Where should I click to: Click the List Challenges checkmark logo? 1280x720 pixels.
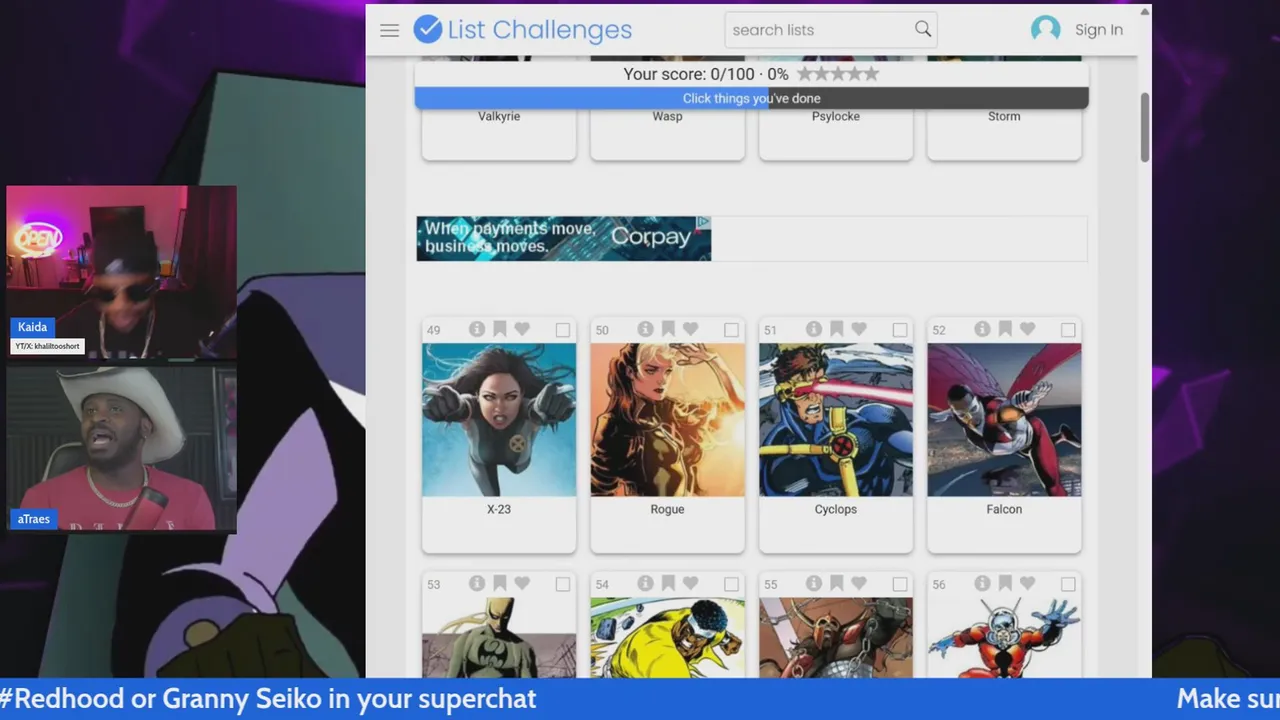428,29
